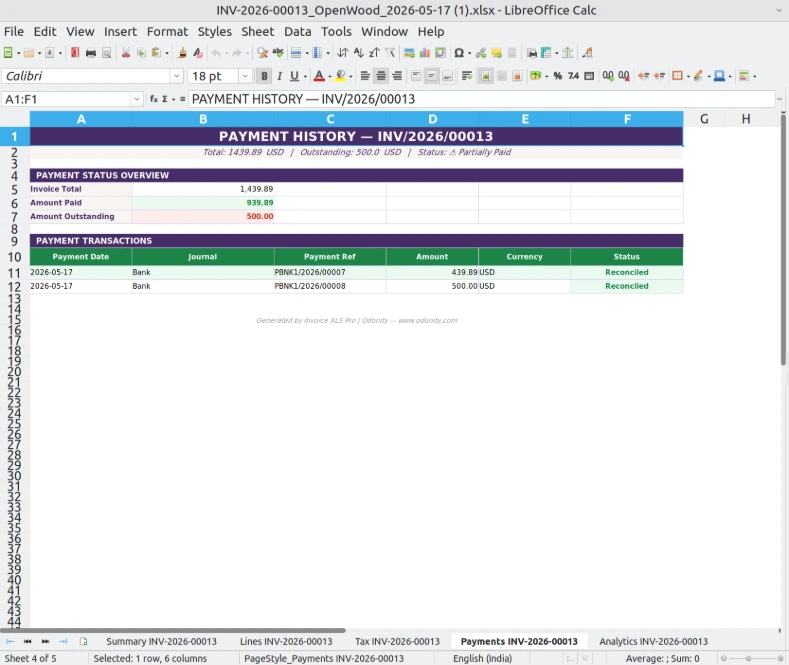Click the Clone Formatting paintbrush icon
The image size is (789, 665).
(182, 53)
